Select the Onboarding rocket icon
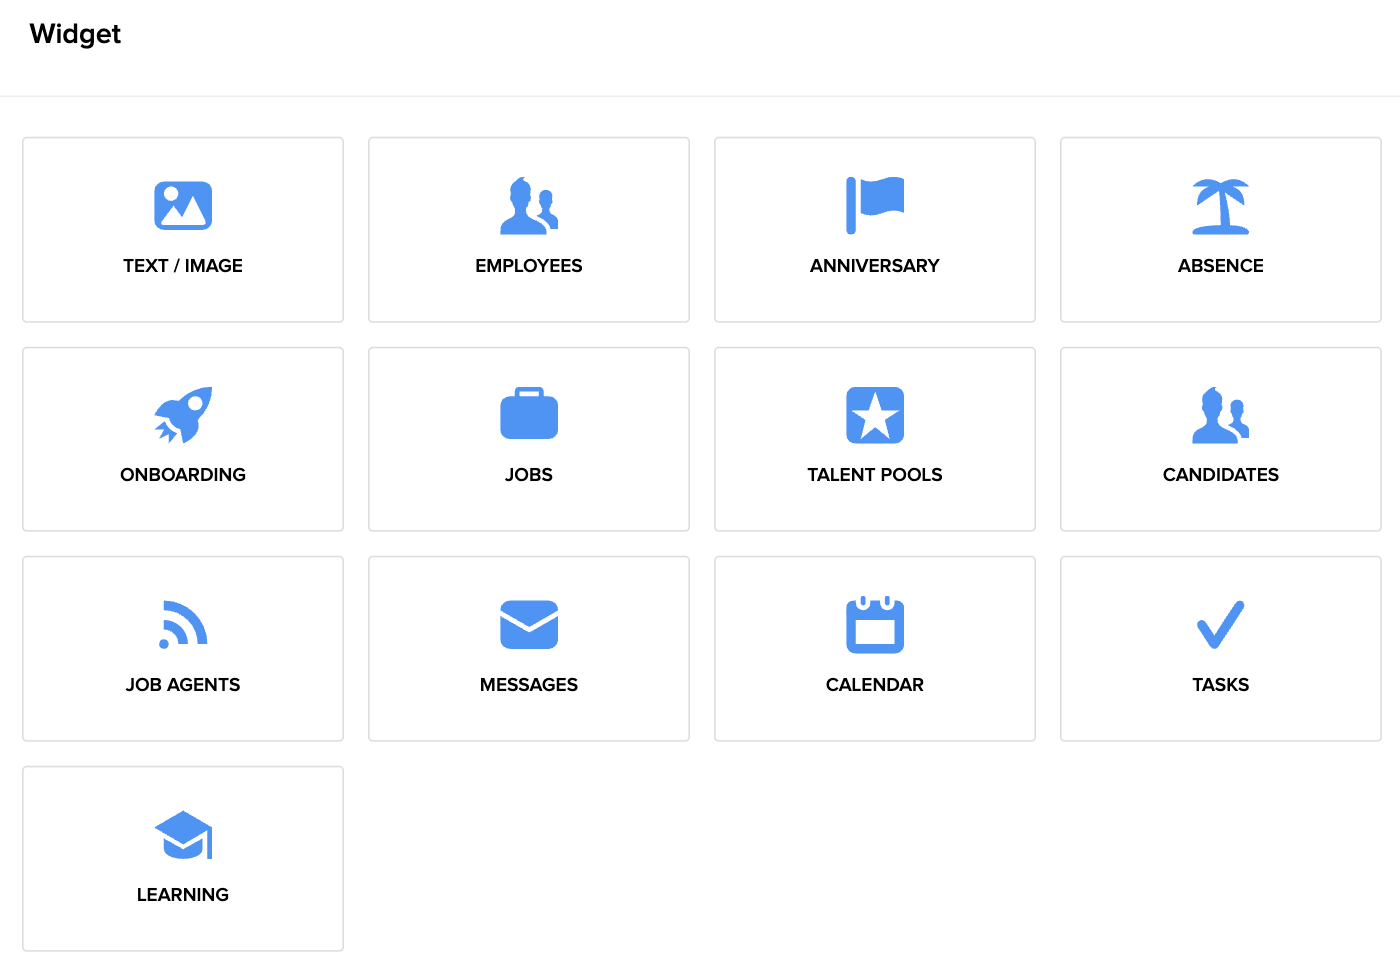 [x=183, y=415]
